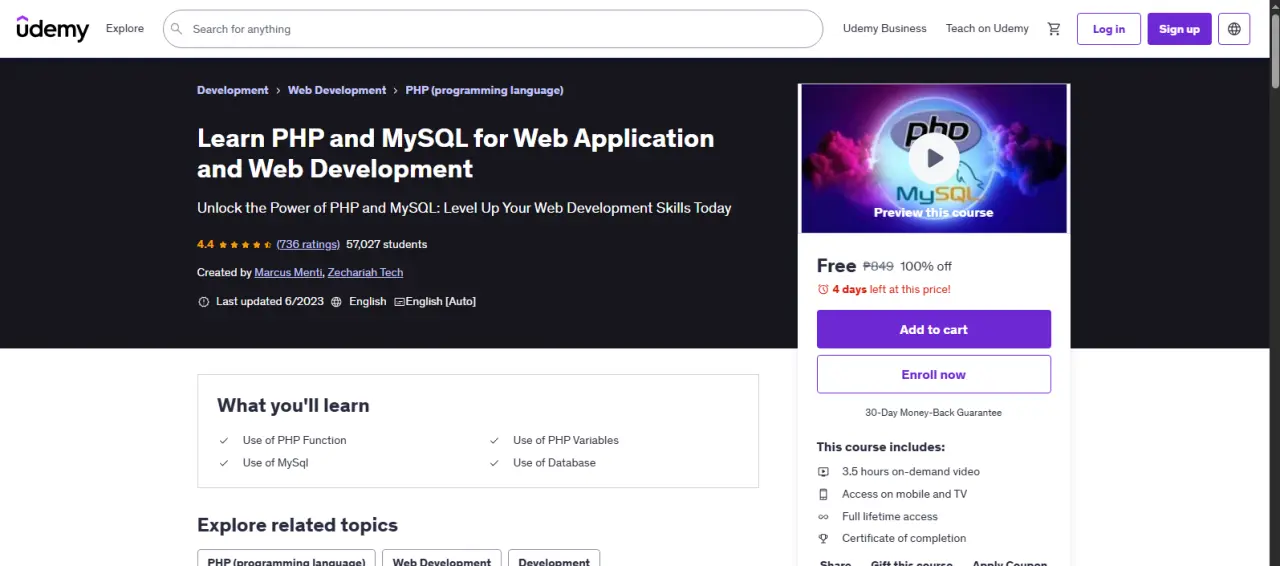Click the Certificate of completion text
The image size is (1280, 566).
[904, 538]
